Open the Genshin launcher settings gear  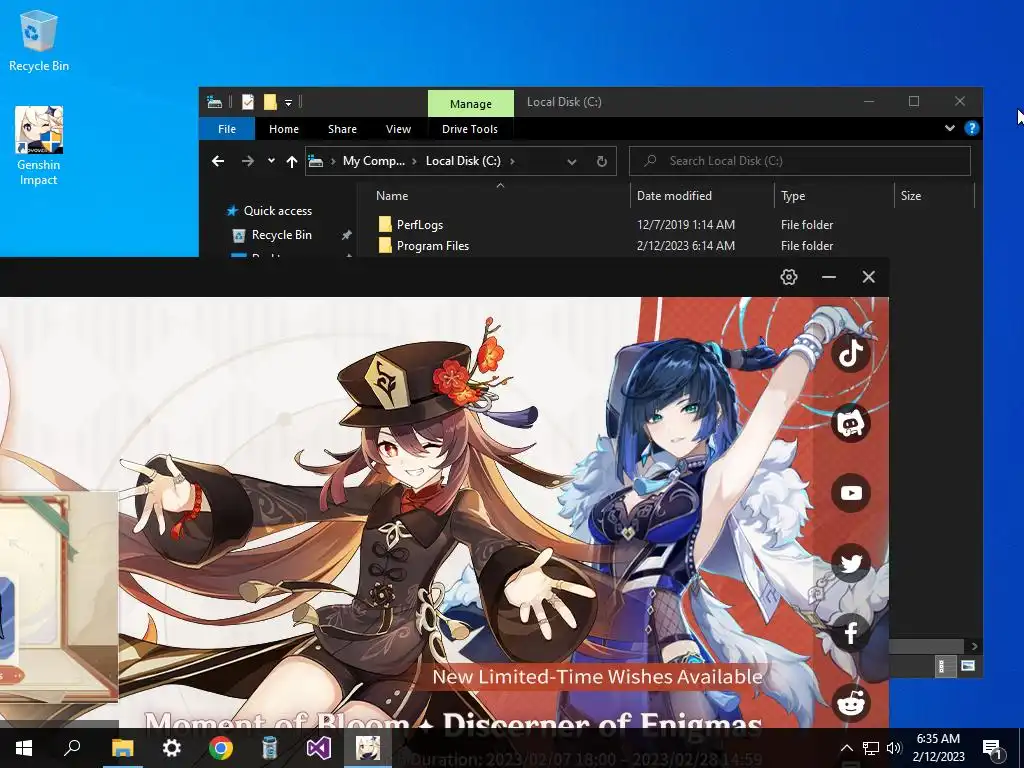[x=789, y=277]
